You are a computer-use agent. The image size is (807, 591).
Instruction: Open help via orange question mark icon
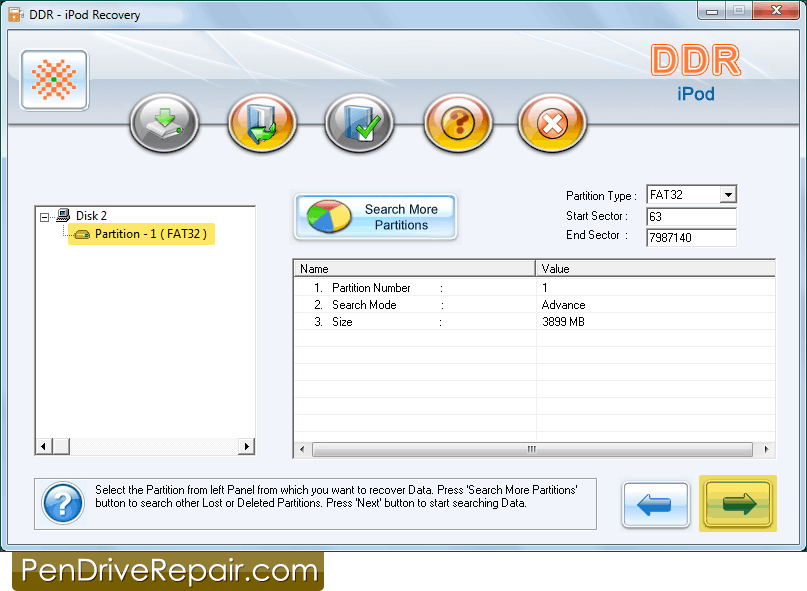(x=458, y=123)
